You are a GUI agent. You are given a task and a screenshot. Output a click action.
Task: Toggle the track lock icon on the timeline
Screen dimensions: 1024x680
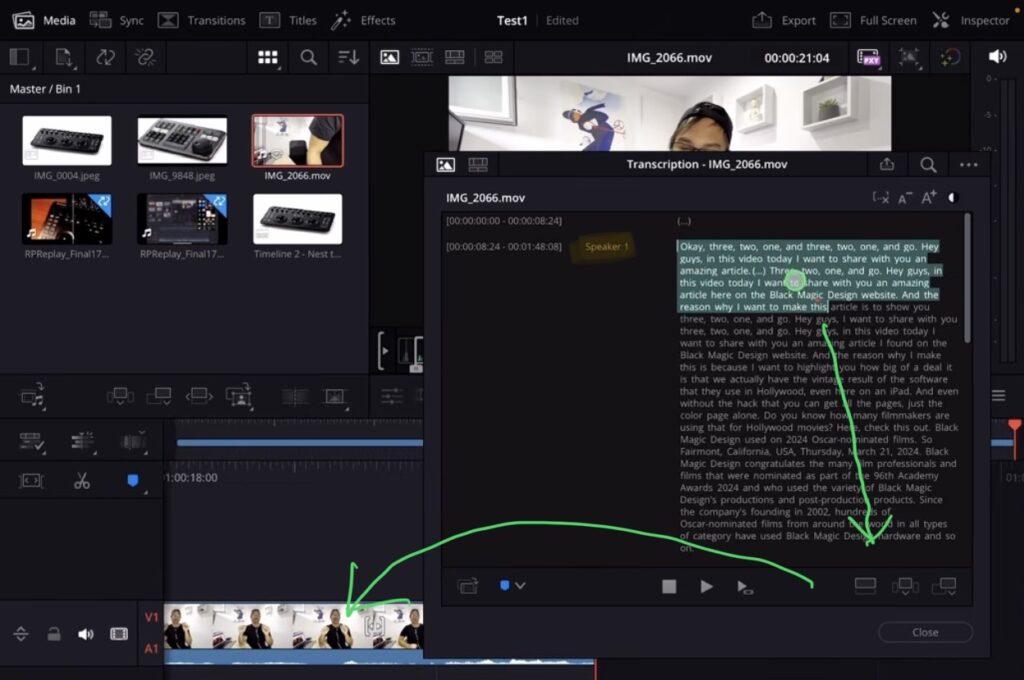point(54,634)
